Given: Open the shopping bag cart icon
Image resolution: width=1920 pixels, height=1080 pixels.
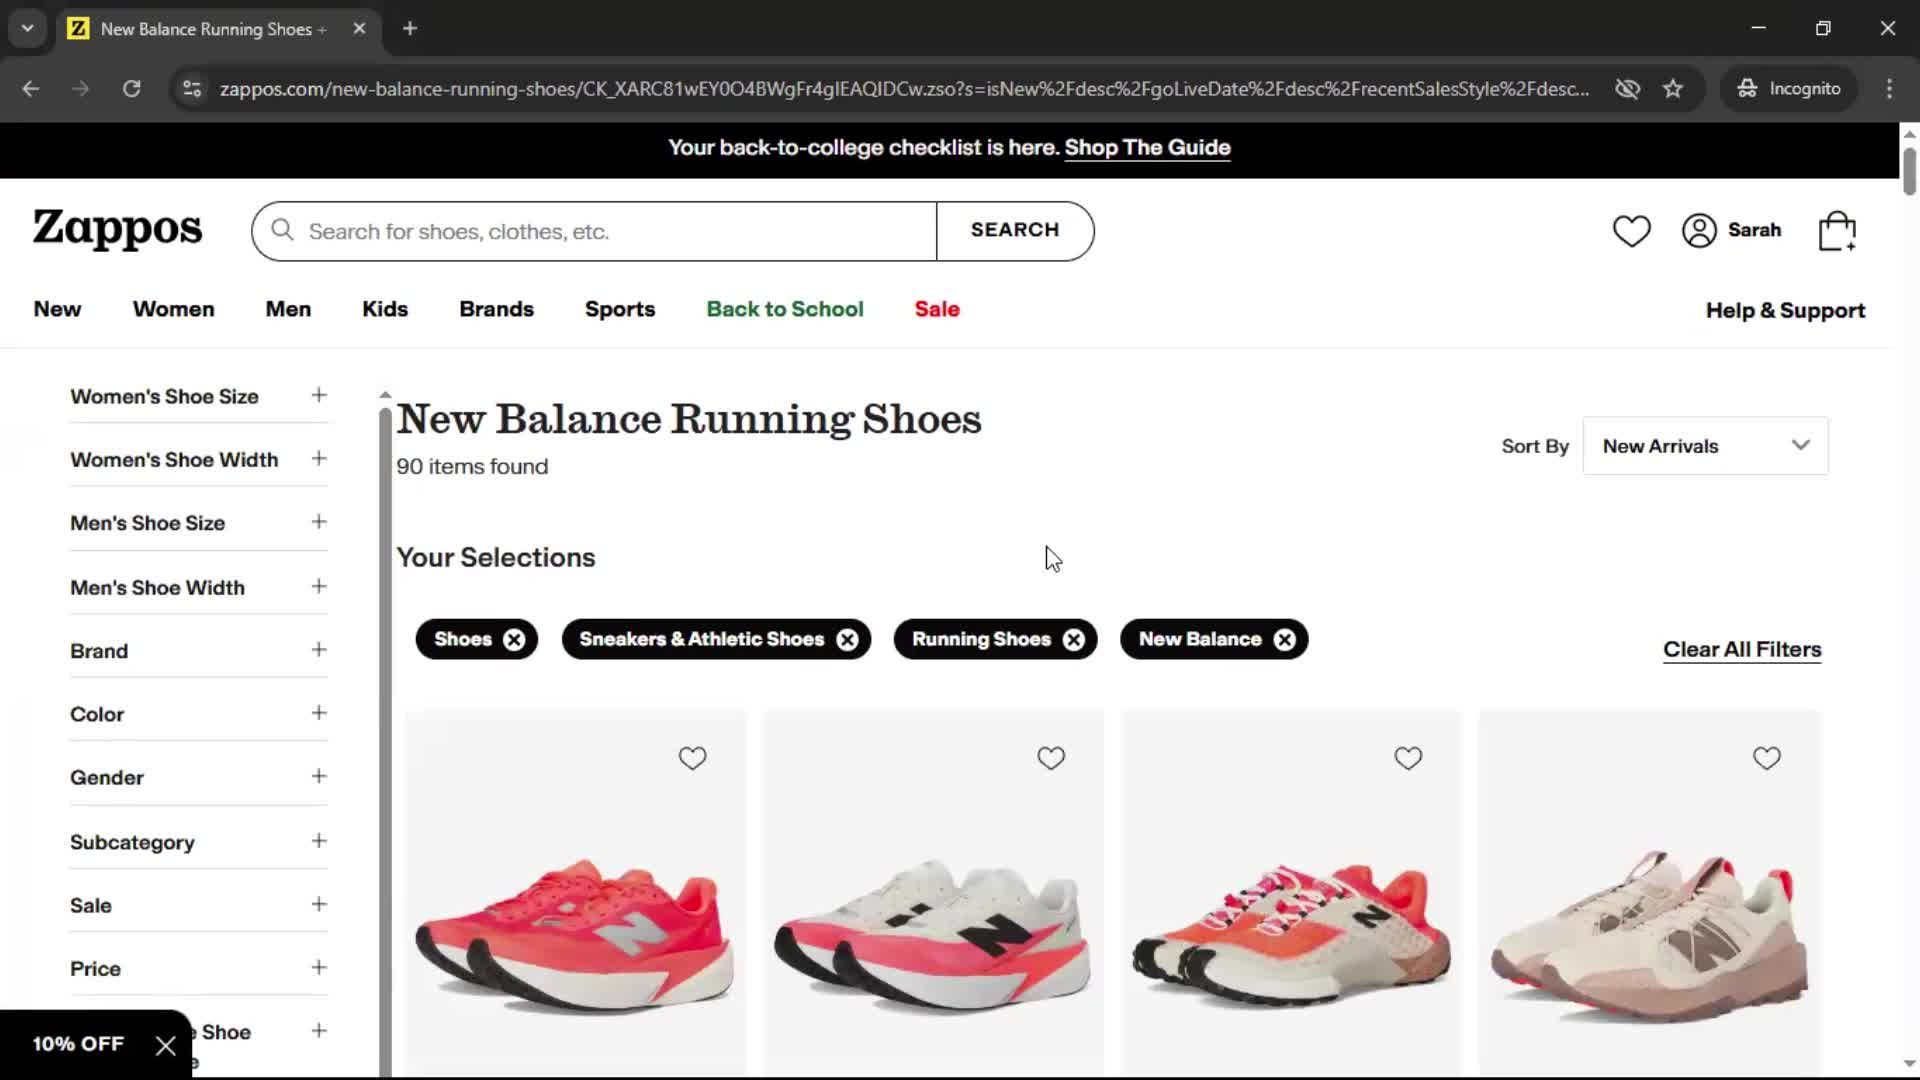Looking at the screenshot, I should point(1837,231).
